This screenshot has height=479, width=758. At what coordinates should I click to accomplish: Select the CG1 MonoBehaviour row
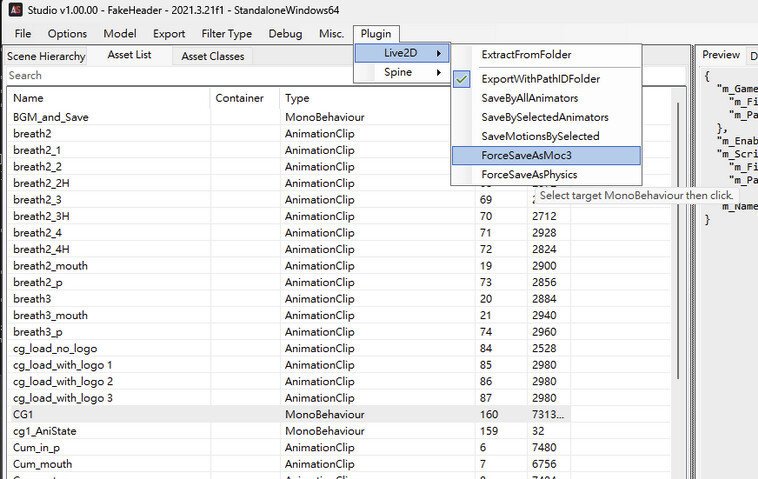click(x=290, y=415)
